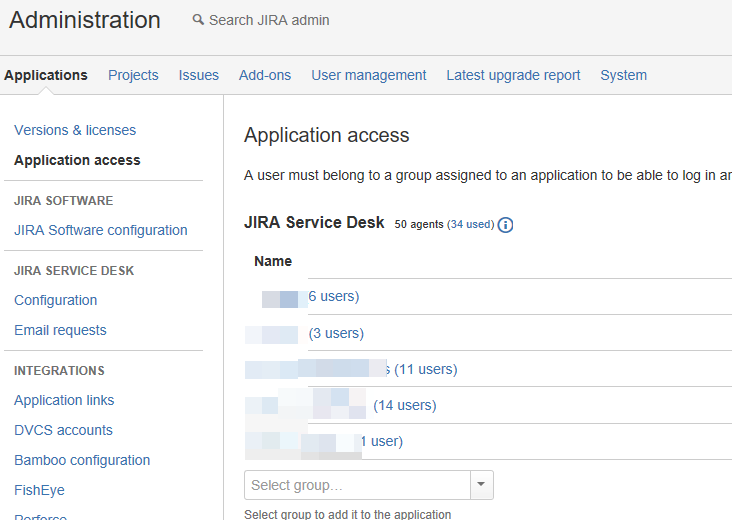Click the Name column header

click(273, 261)
